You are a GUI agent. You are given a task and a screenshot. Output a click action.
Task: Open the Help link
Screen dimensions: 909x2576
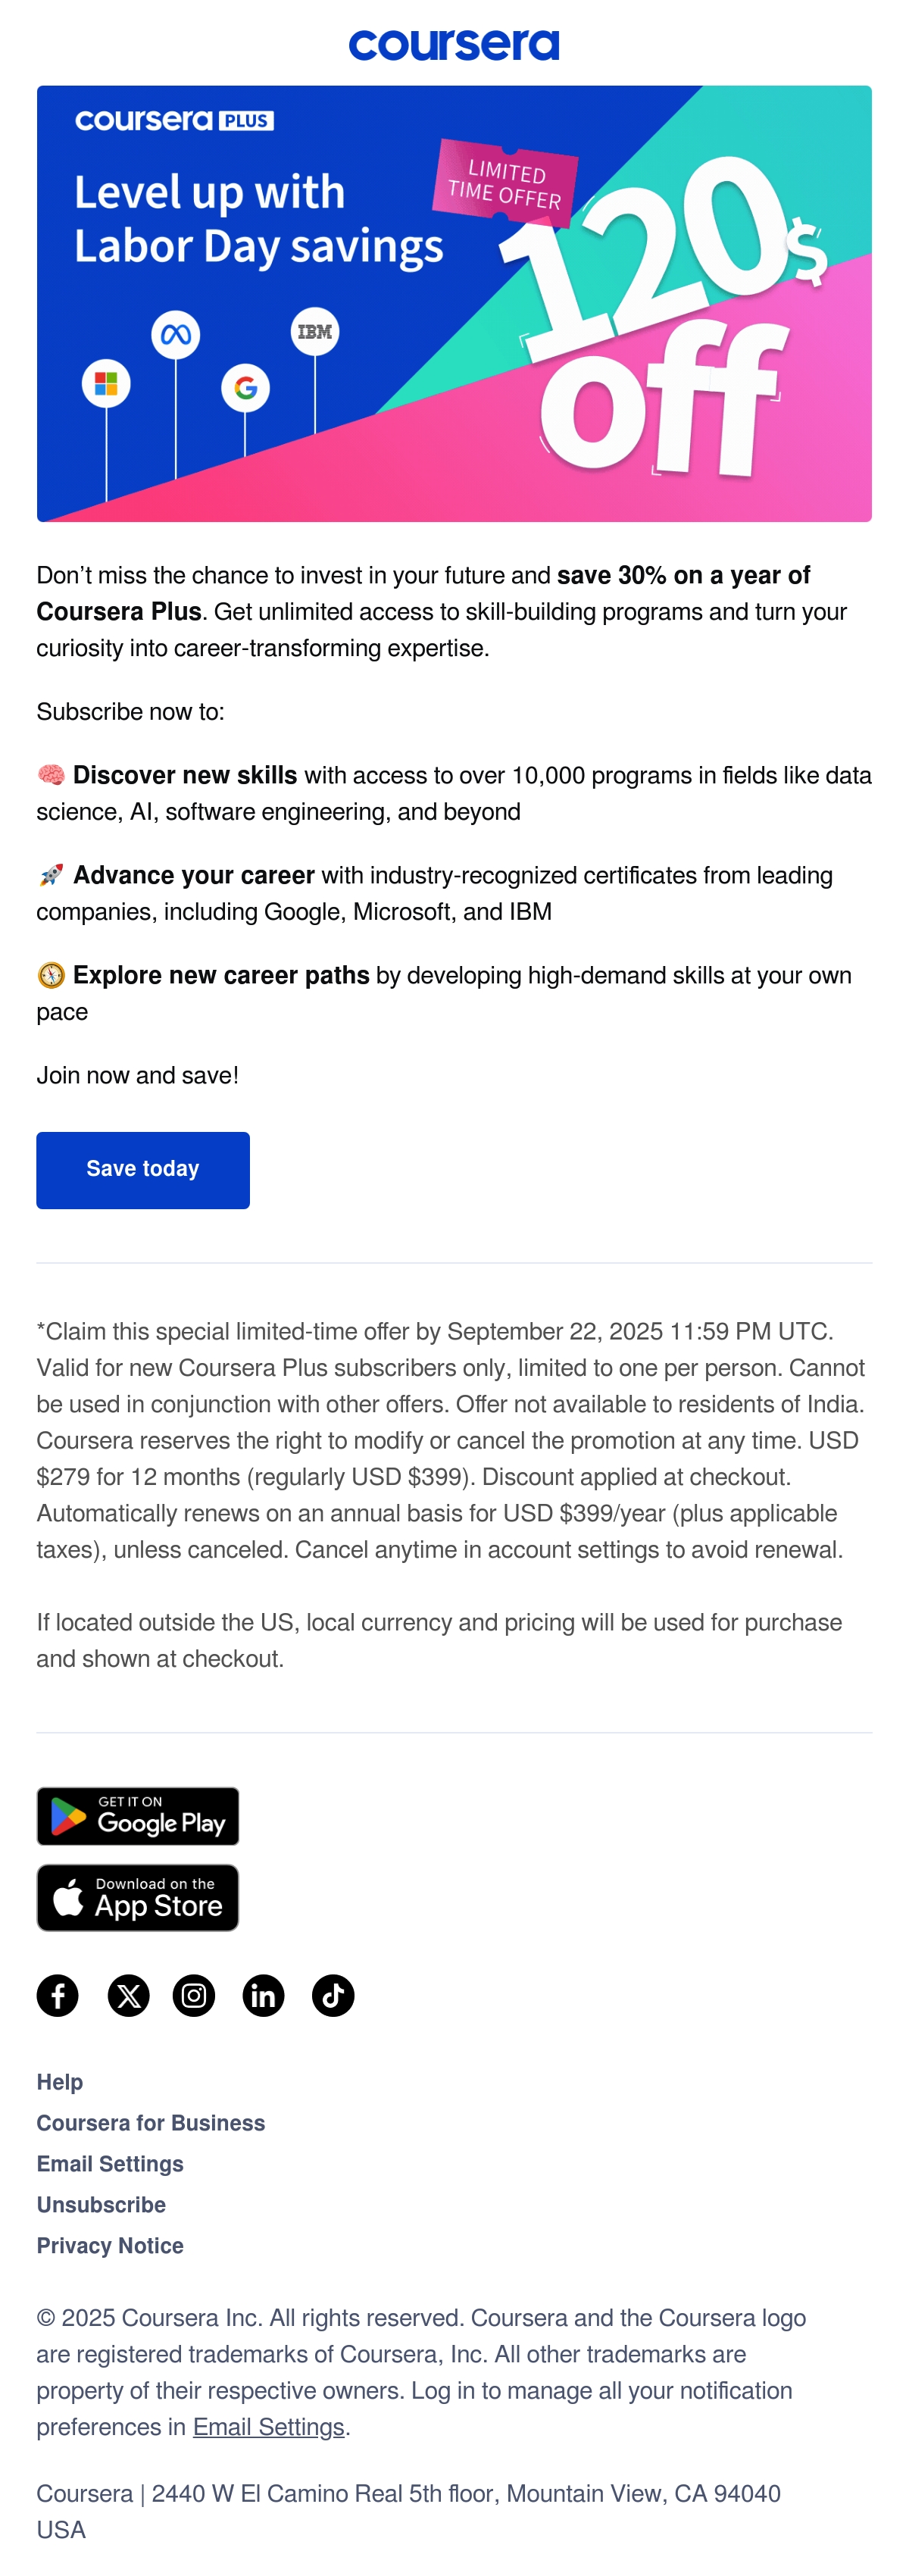tap(60, 2082)
